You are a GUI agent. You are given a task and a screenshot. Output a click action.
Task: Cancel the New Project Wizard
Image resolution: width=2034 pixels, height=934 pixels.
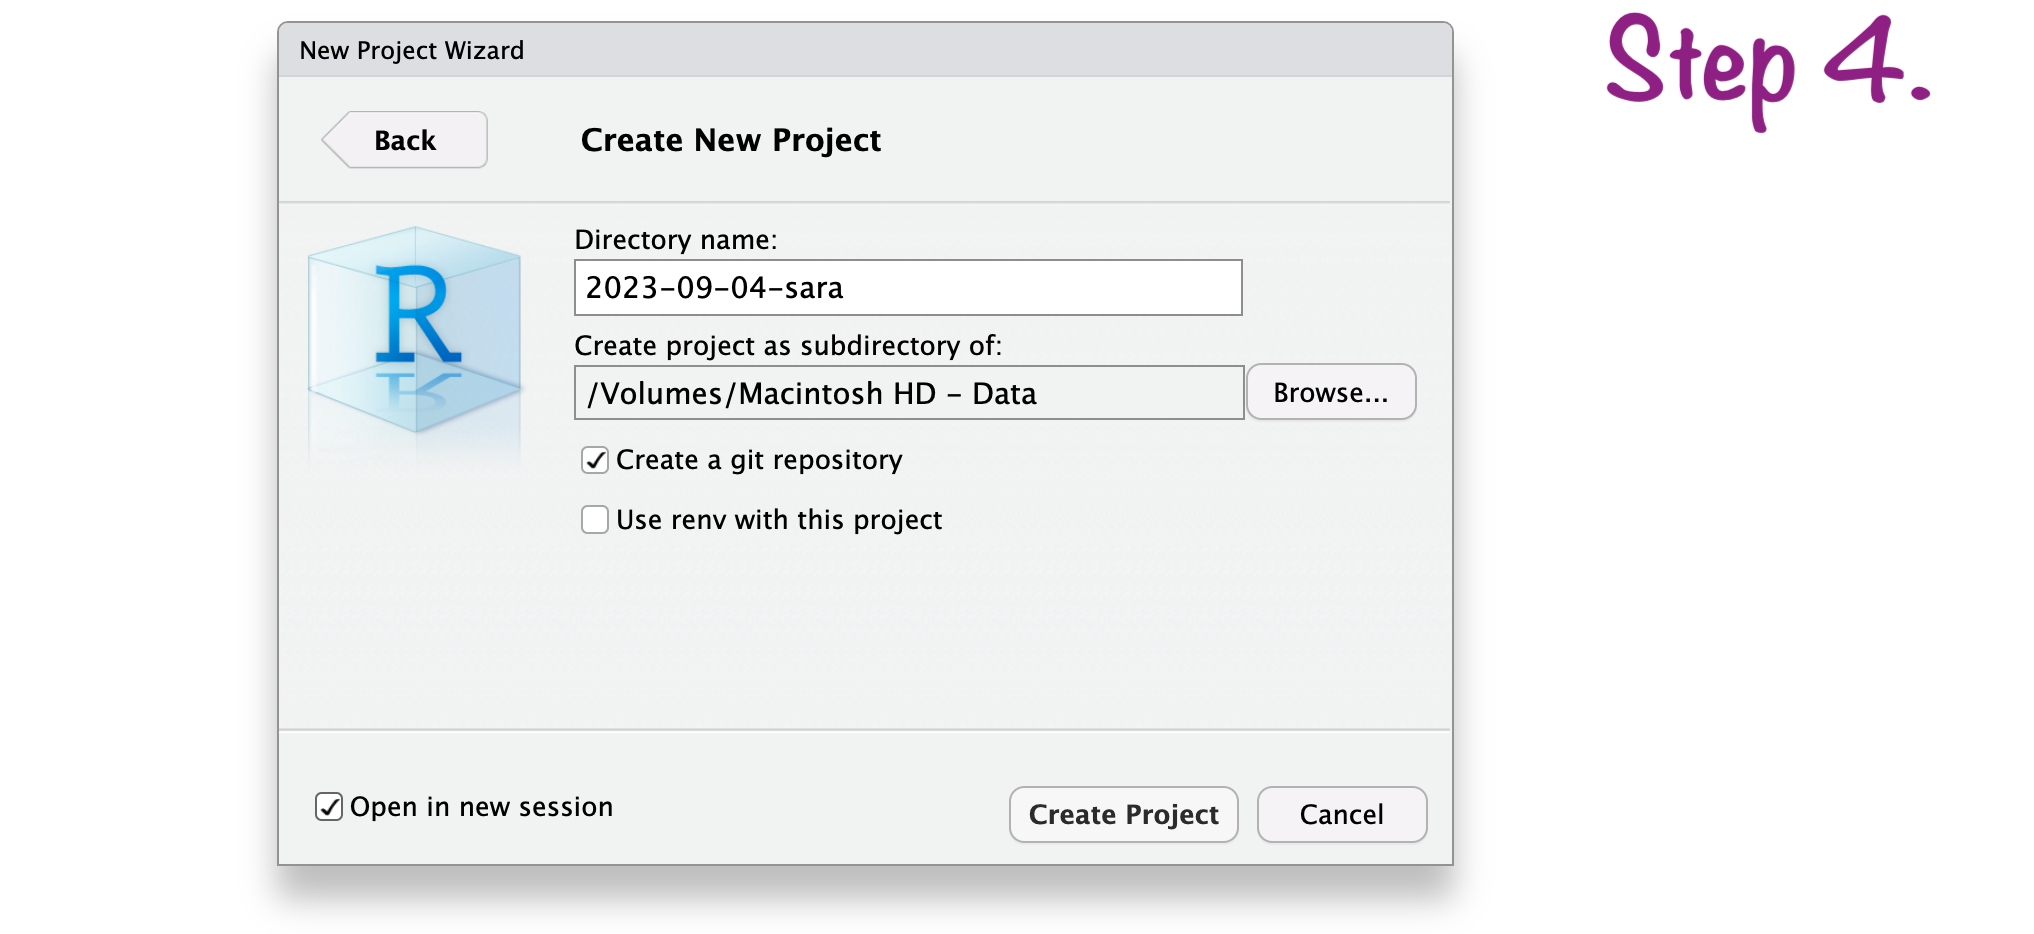click(x=1341, y=814)
